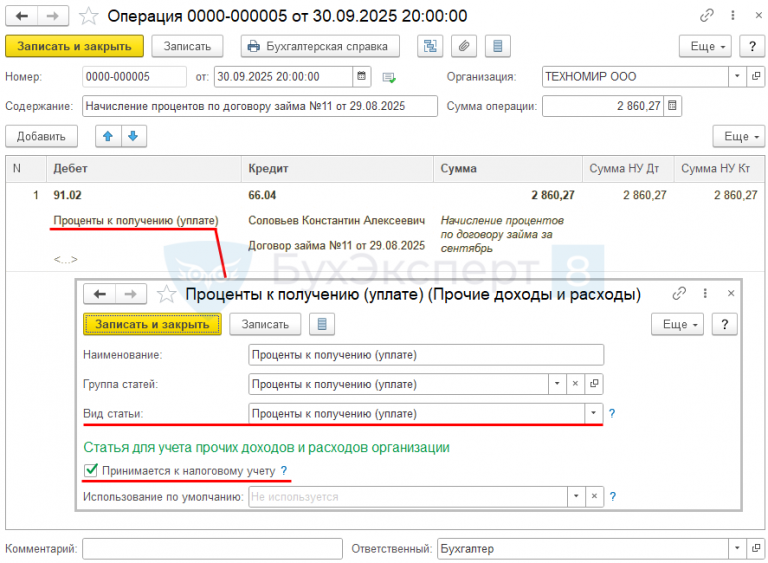Copy link to the Операция document

706,16
